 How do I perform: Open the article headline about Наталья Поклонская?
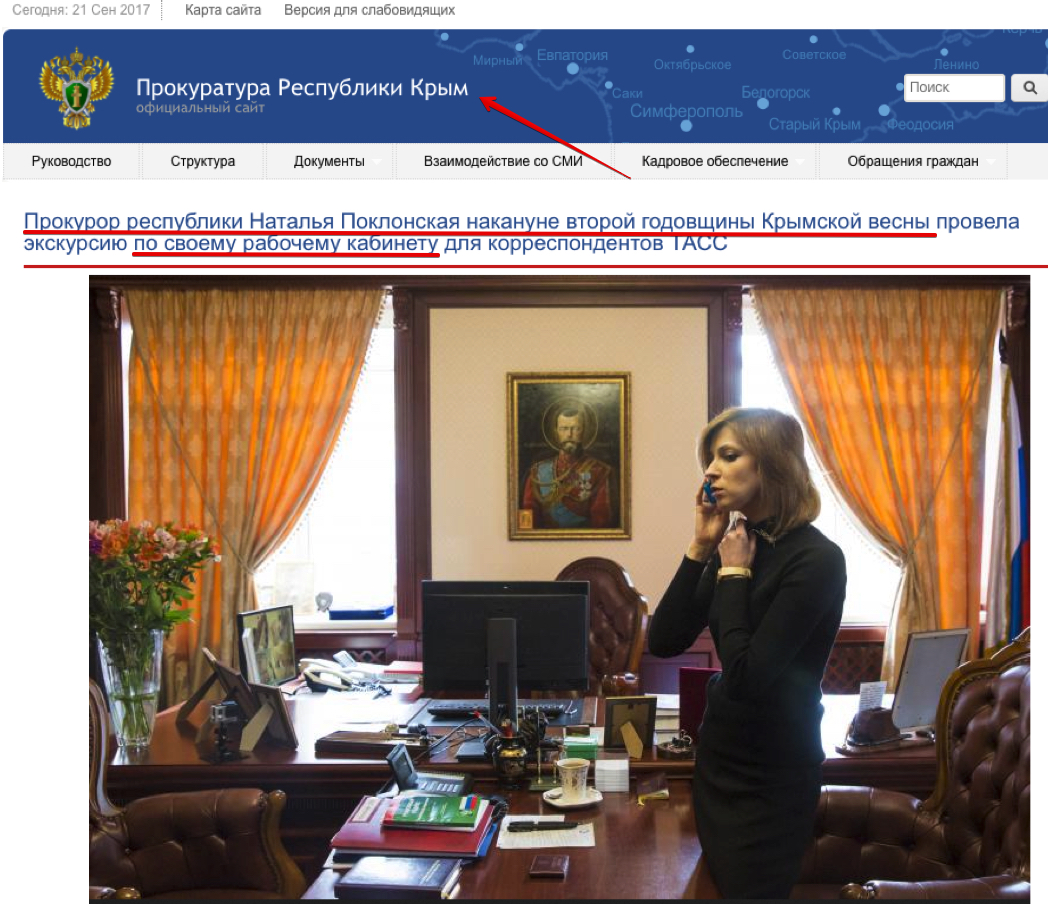click(x=521, y=231)
